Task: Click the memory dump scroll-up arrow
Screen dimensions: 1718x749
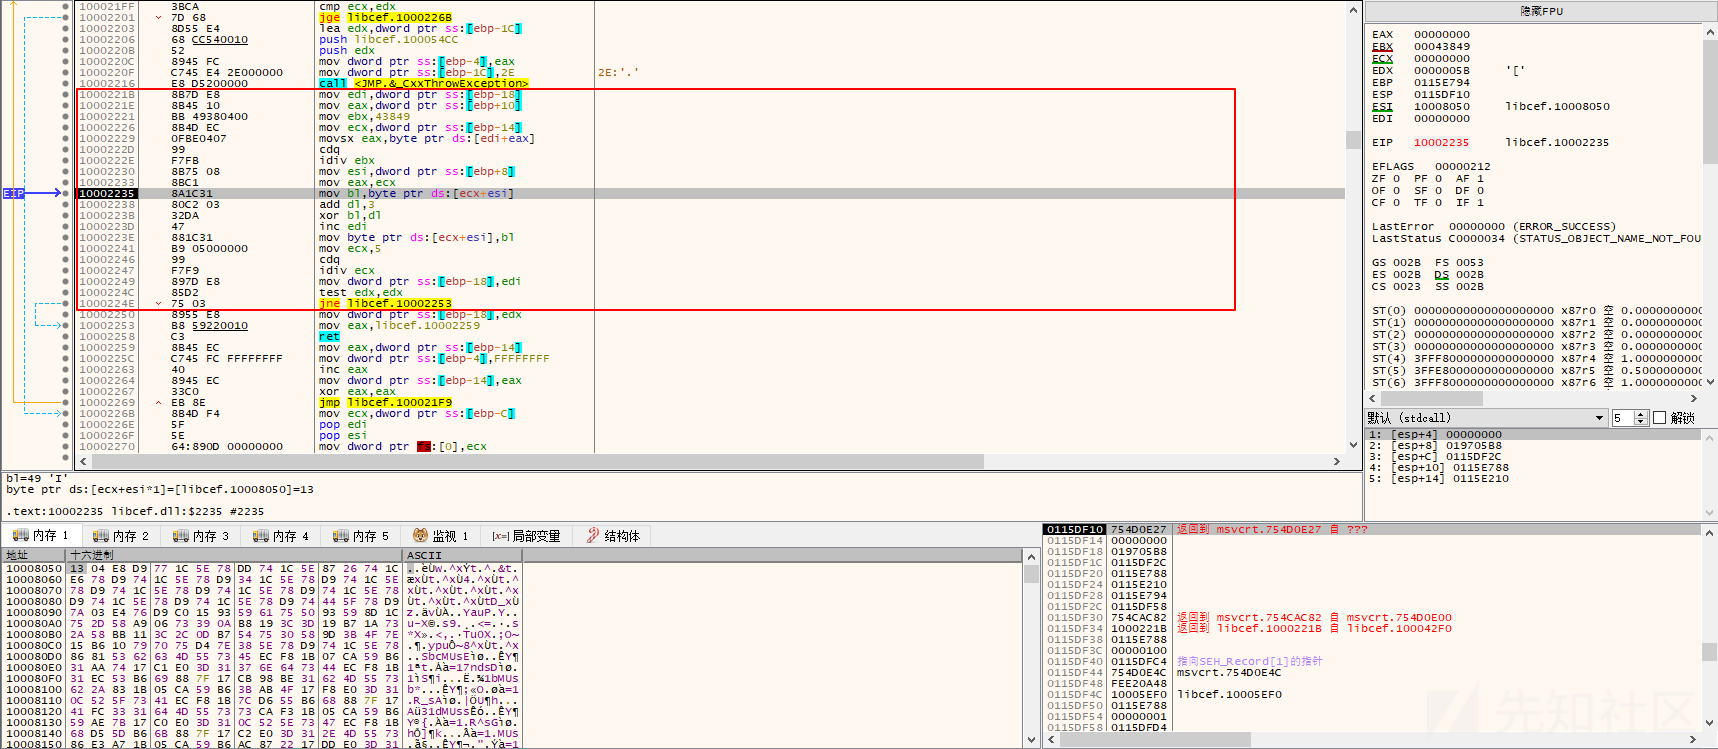Action: tap(1031, 555)
